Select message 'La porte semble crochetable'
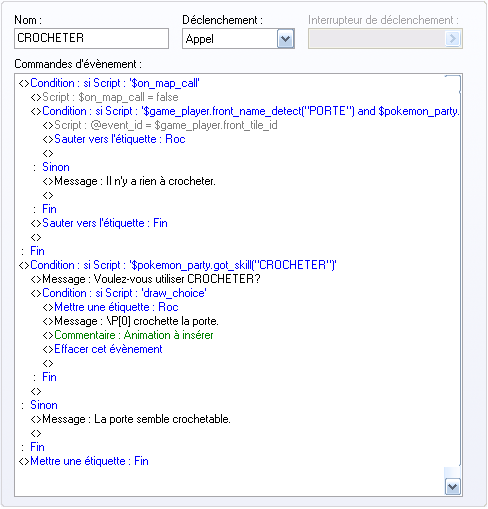 coord(131,419)
